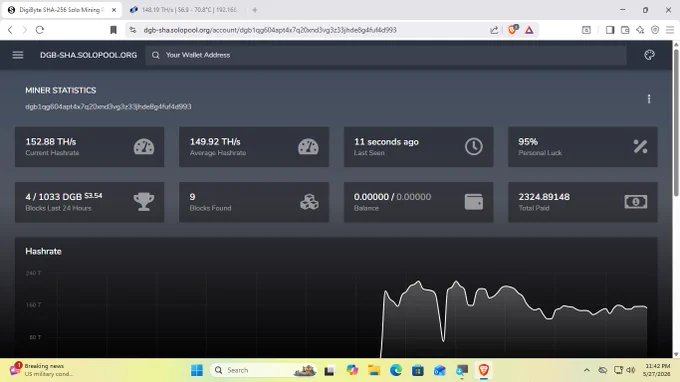680x382 pixels.
Task: Click the site settings icon in address bar
Action: [x=133, y=30]
